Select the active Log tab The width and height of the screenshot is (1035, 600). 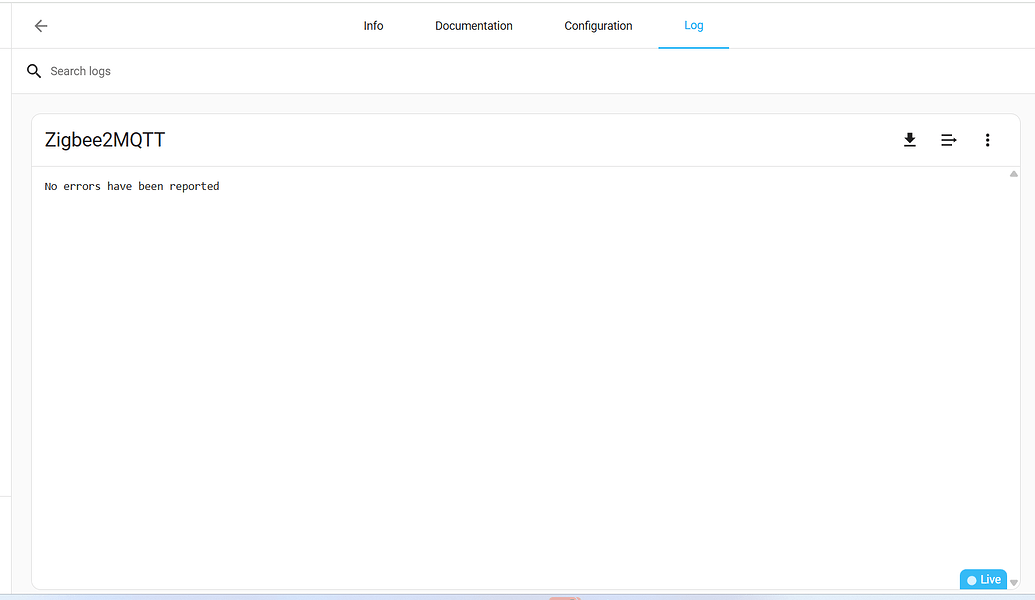(693, 25)
